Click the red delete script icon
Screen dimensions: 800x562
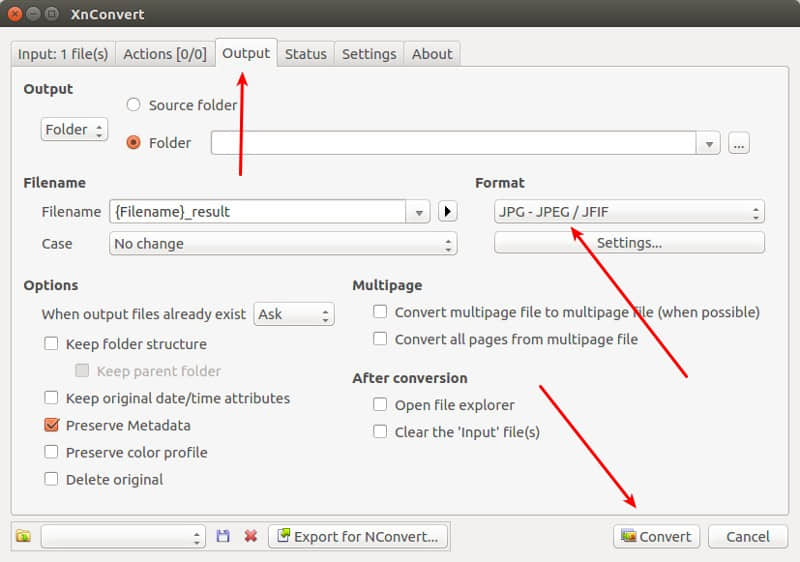[x=250, y=537]
